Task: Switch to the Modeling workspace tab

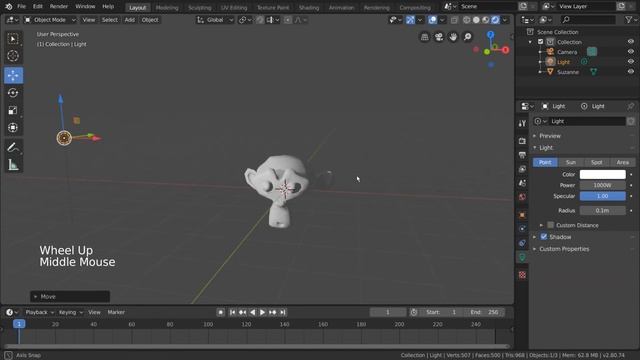Action: point(167,7)
